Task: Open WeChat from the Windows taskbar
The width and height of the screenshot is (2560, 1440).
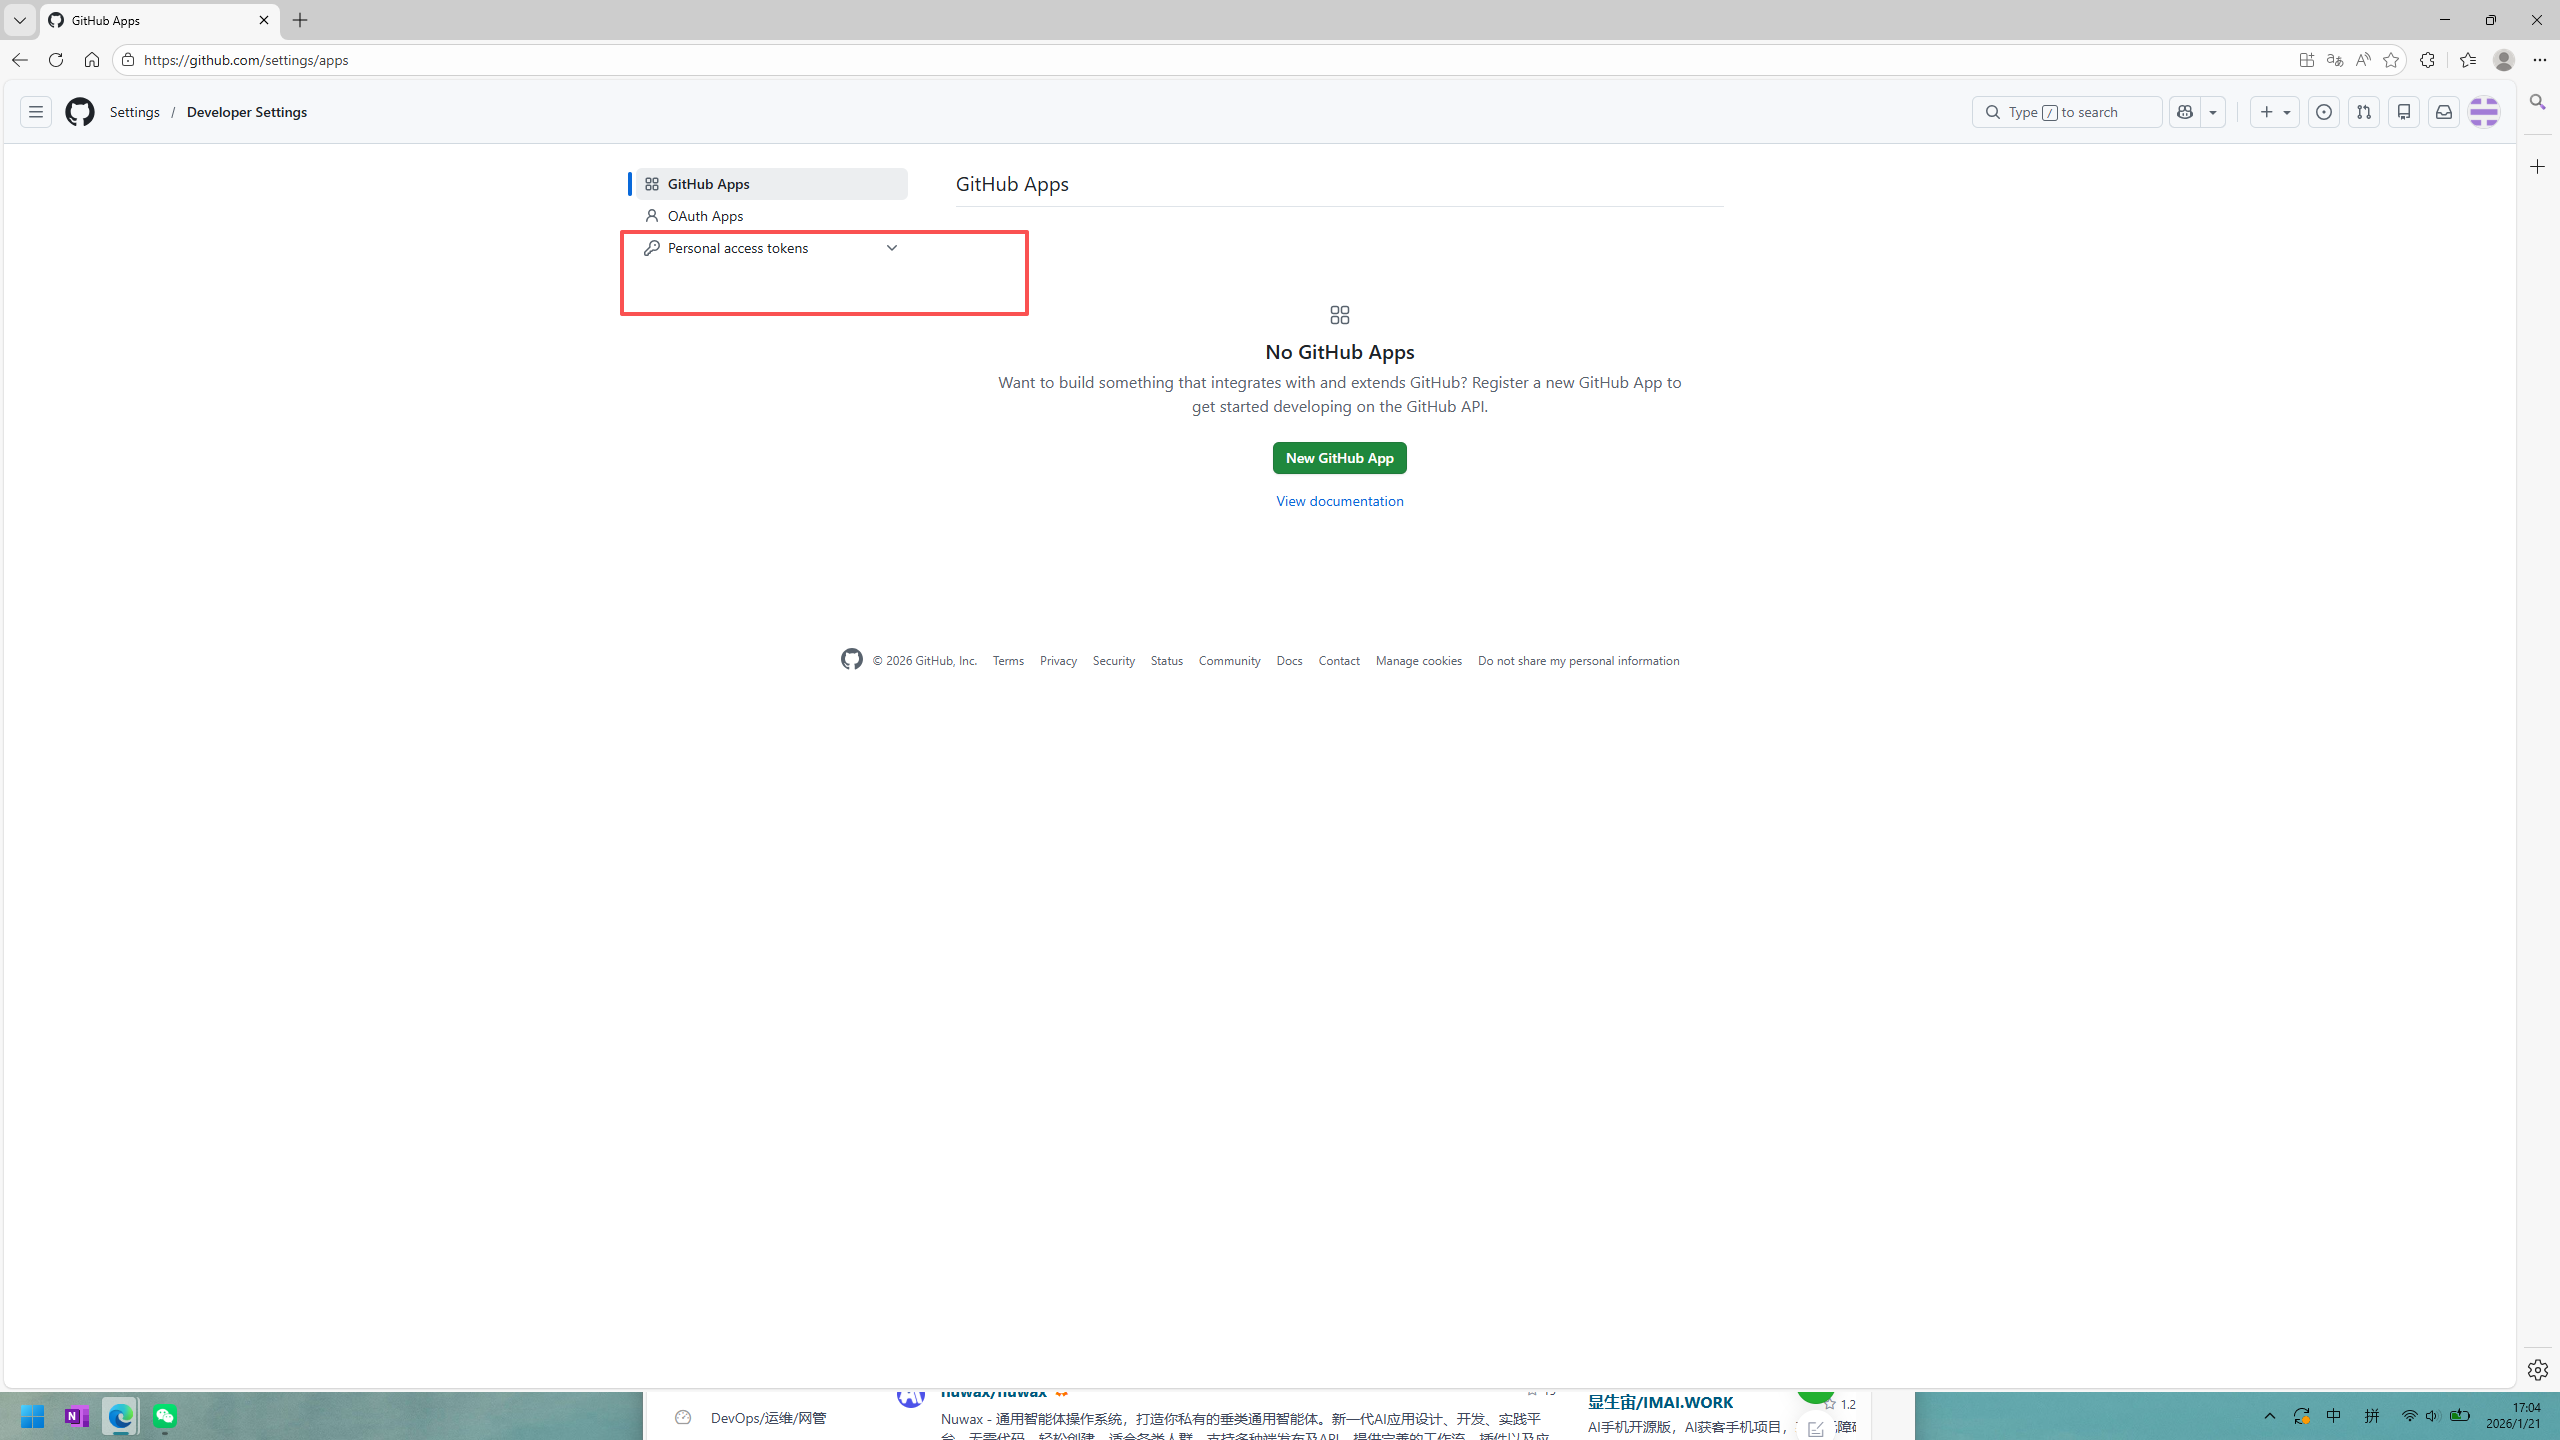Action: (165, 1416)
